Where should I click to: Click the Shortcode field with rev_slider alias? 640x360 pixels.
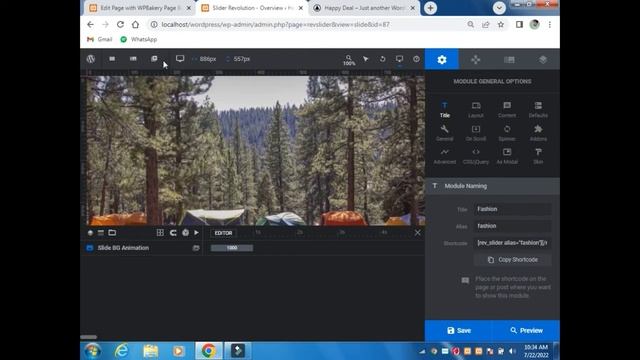tap(513, 243)
